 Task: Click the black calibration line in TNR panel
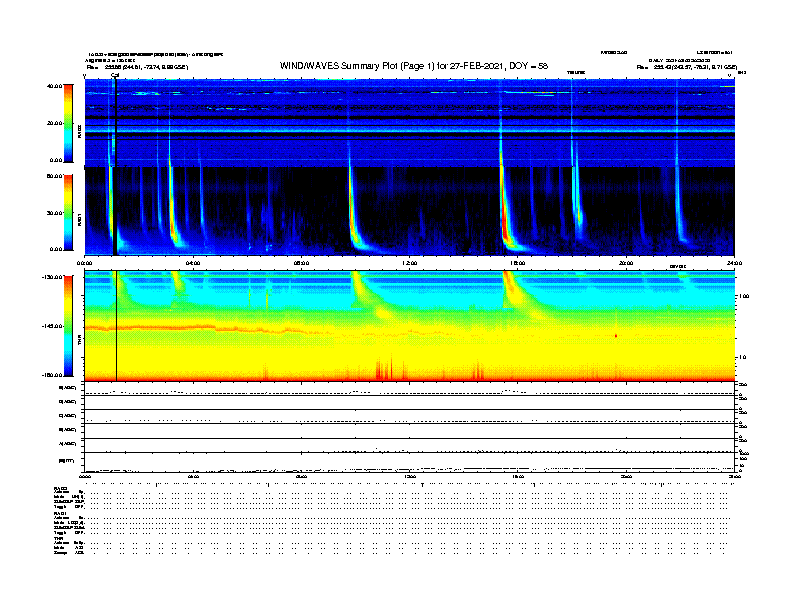[x=117, y=326]
